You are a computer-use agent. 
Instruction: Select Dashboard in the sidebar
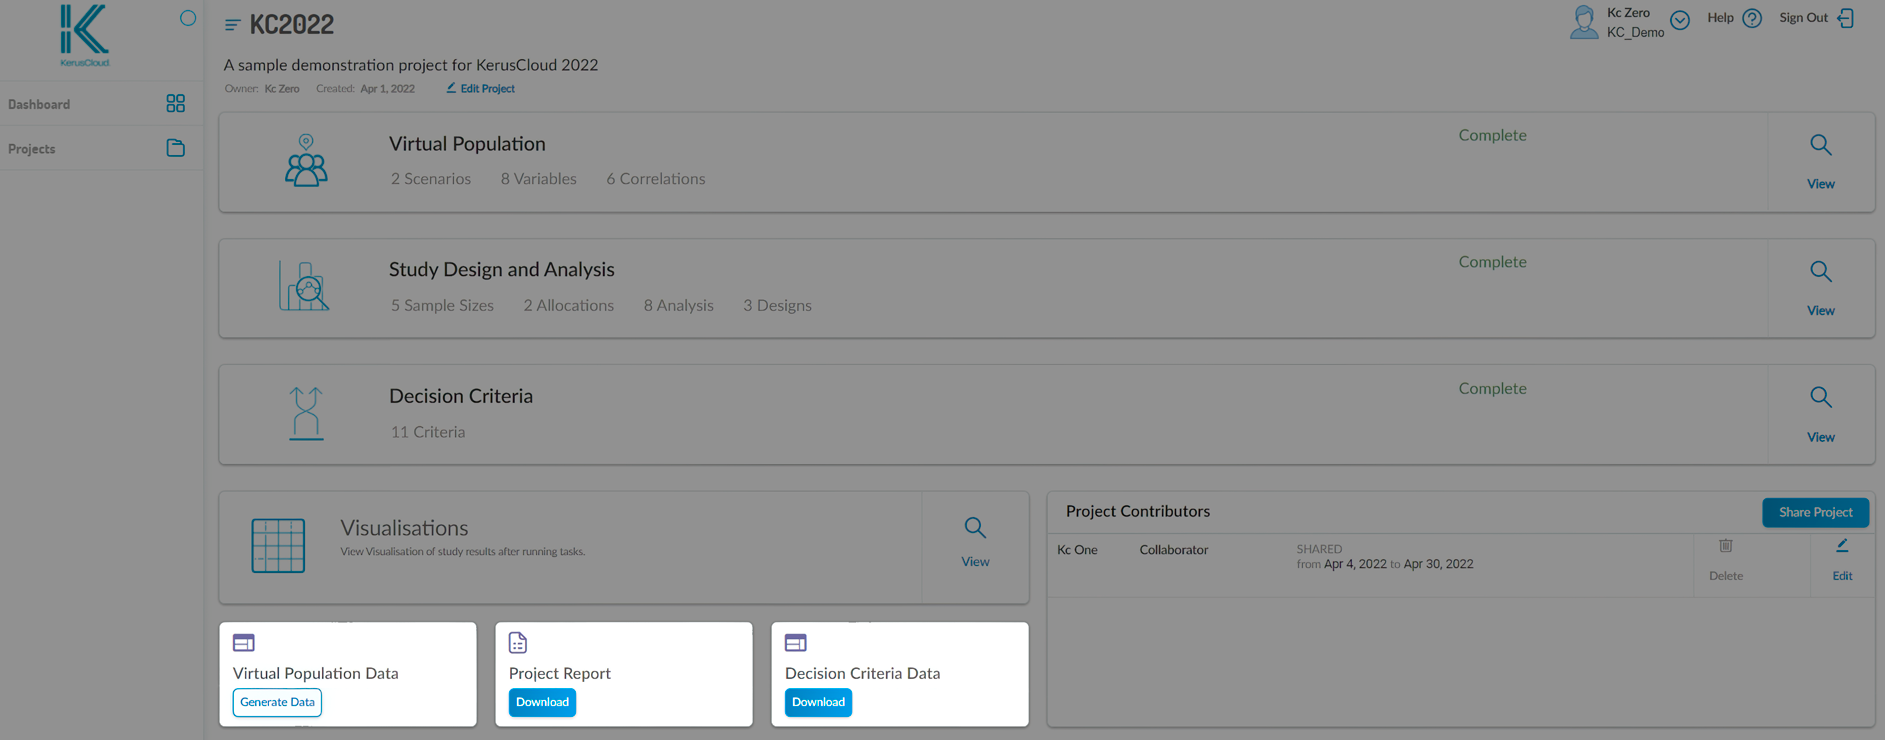click(x=39, y=104)
